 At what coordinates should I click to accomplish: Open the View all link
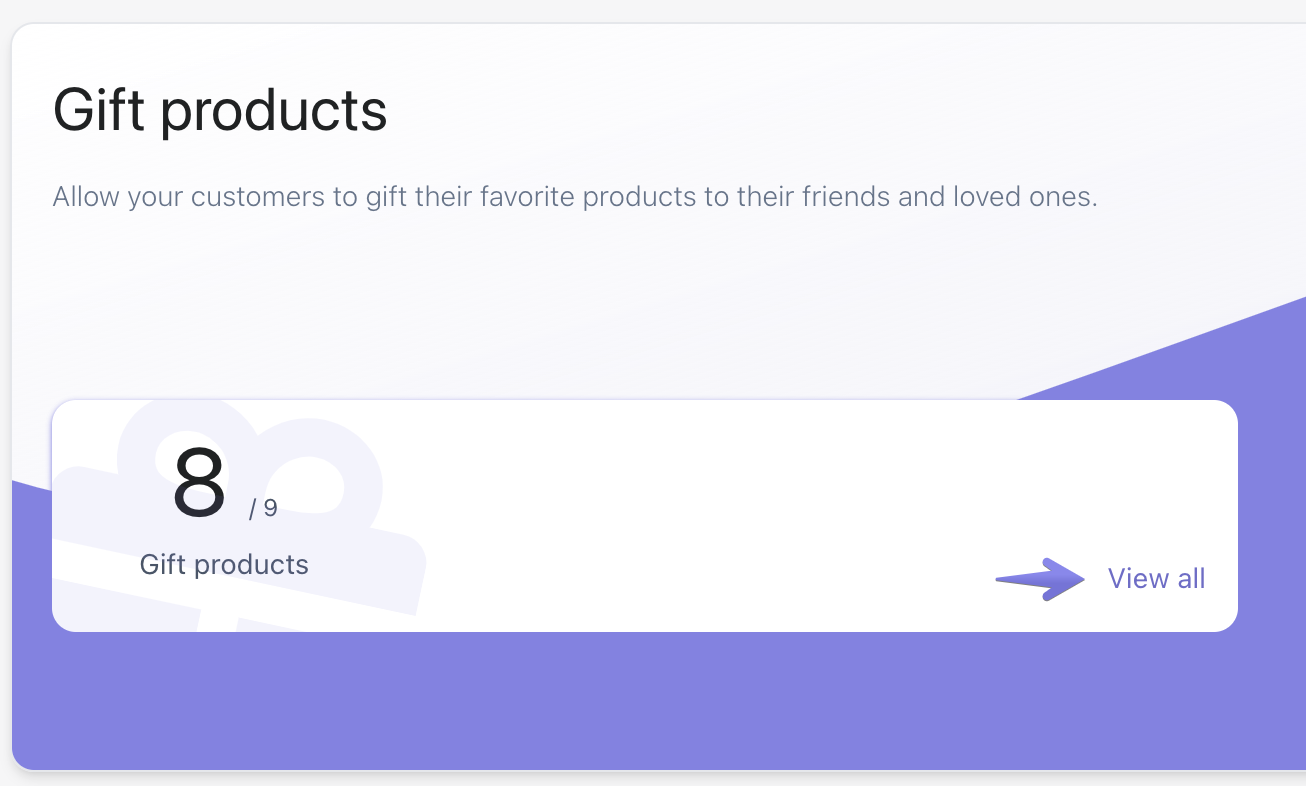click(1156, 579)
